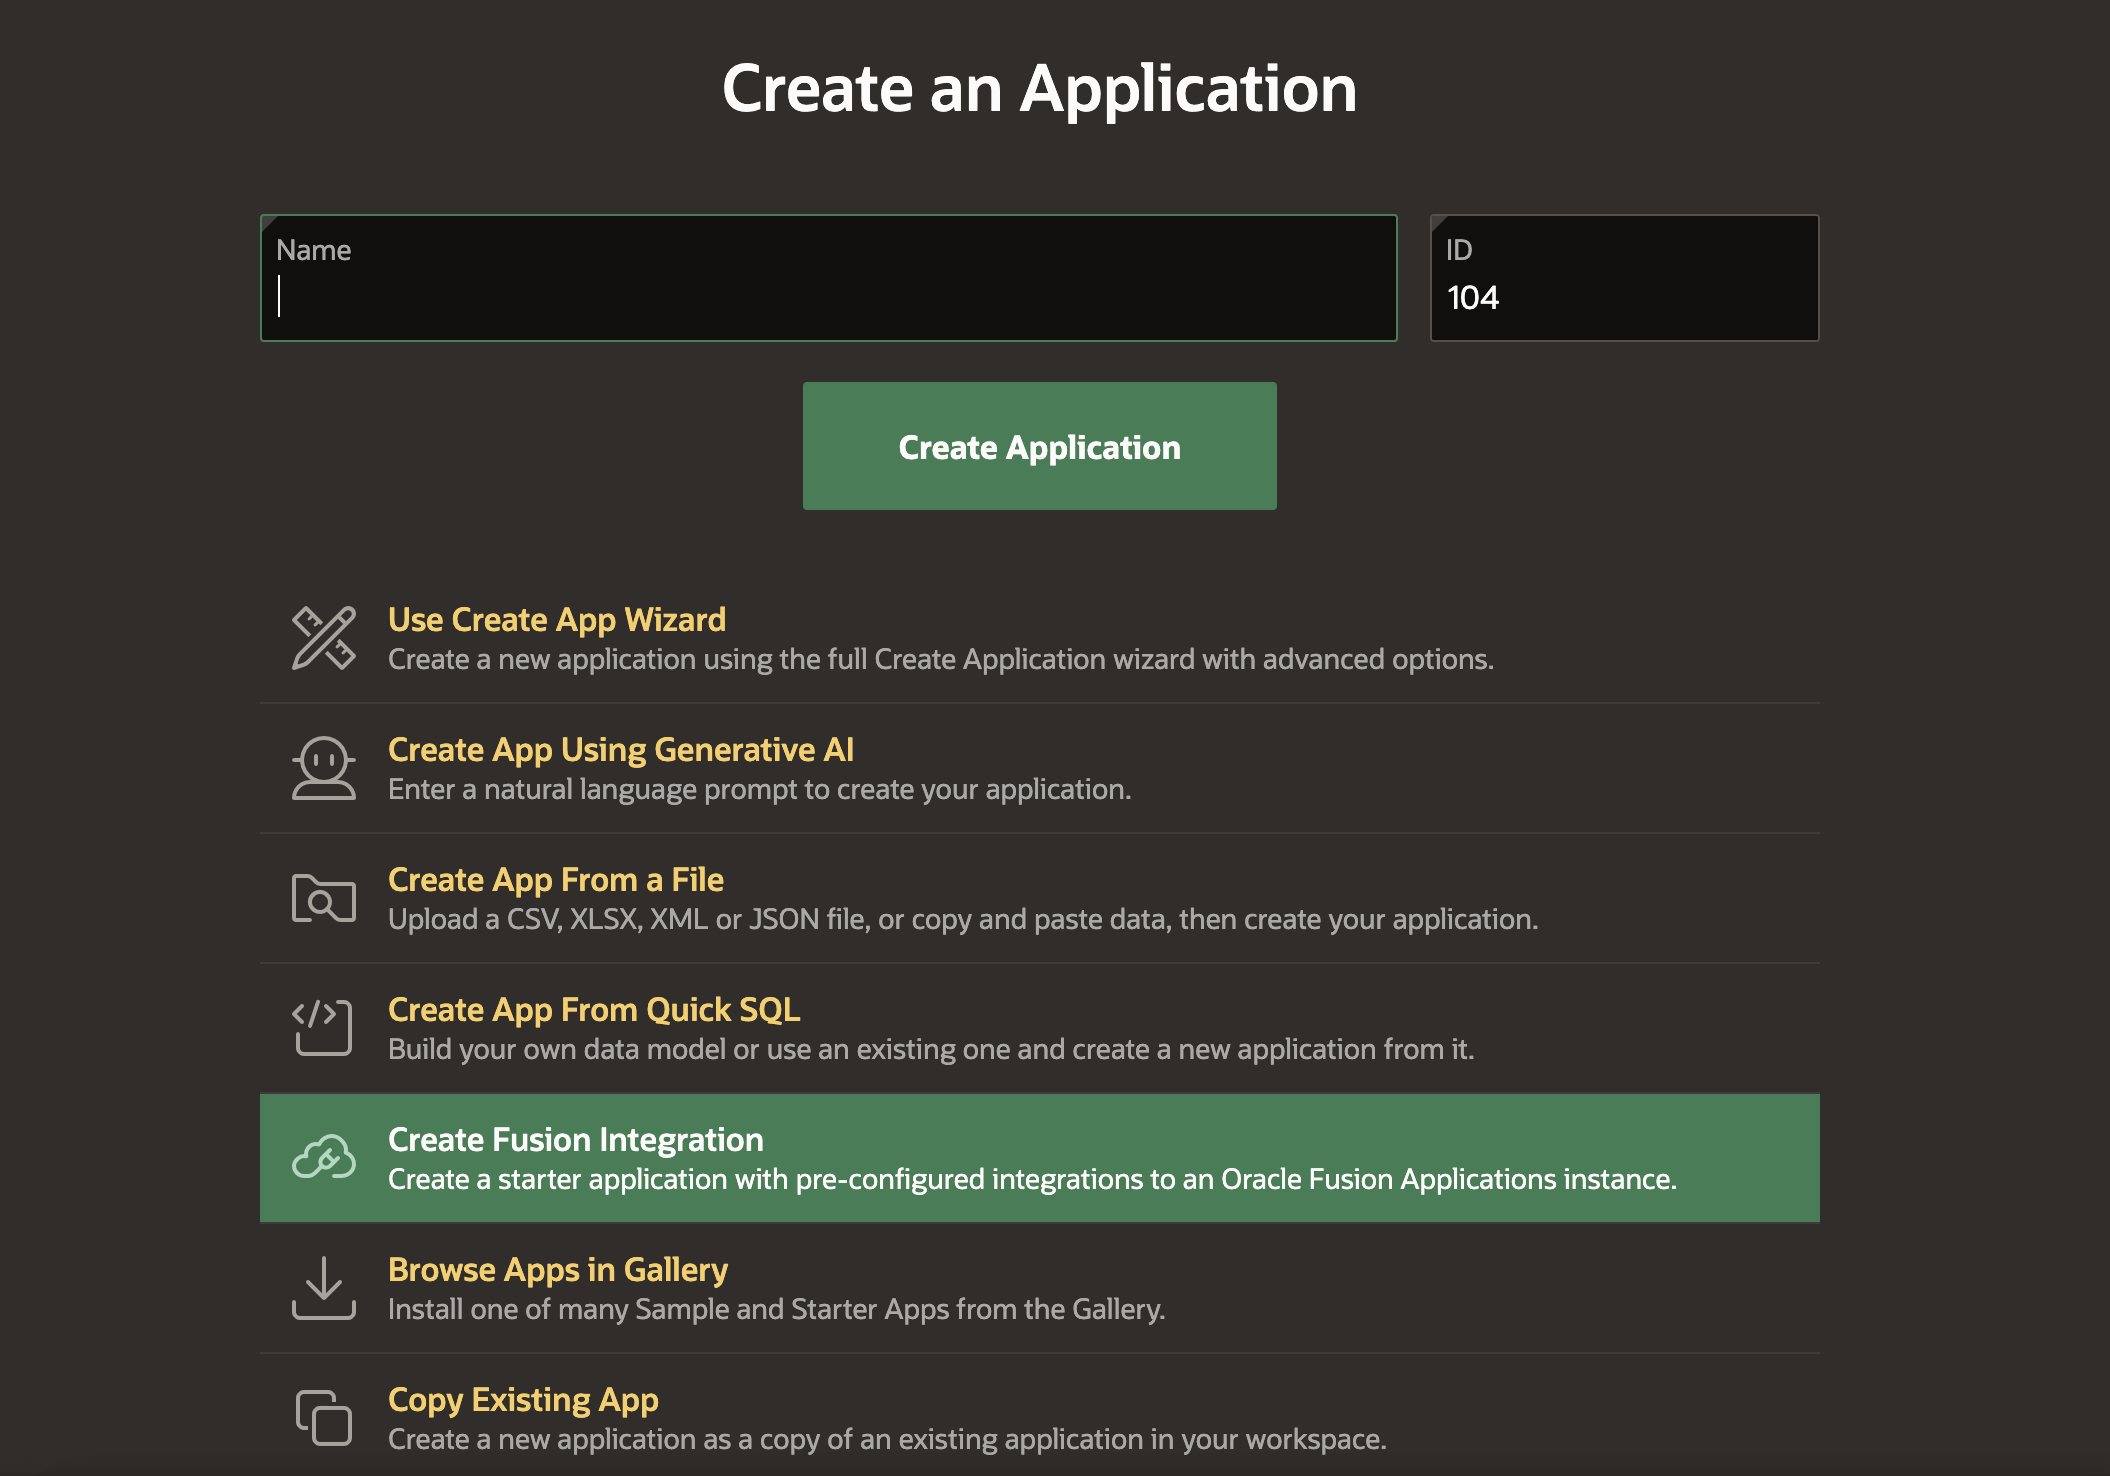Open Use Create App Wizard link

[x=557, y=620]
